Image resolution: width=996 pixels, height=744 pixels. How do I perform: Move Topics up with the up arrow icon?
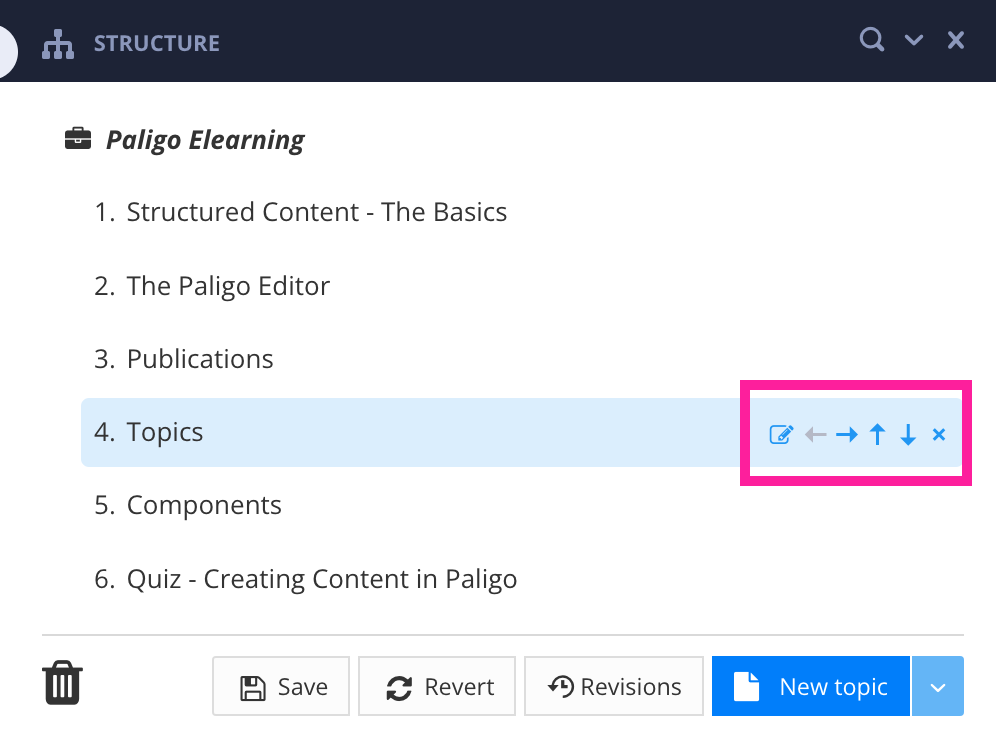[877, 433]
